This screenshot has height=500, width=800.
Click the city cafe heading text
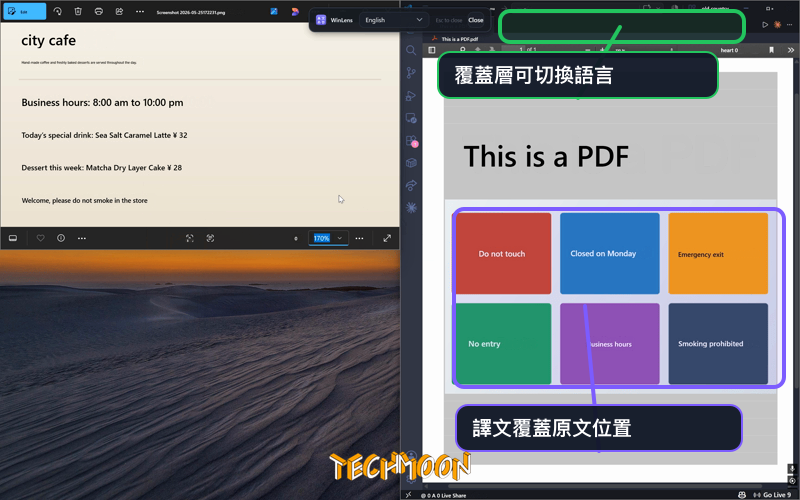[x=48, y=40]
